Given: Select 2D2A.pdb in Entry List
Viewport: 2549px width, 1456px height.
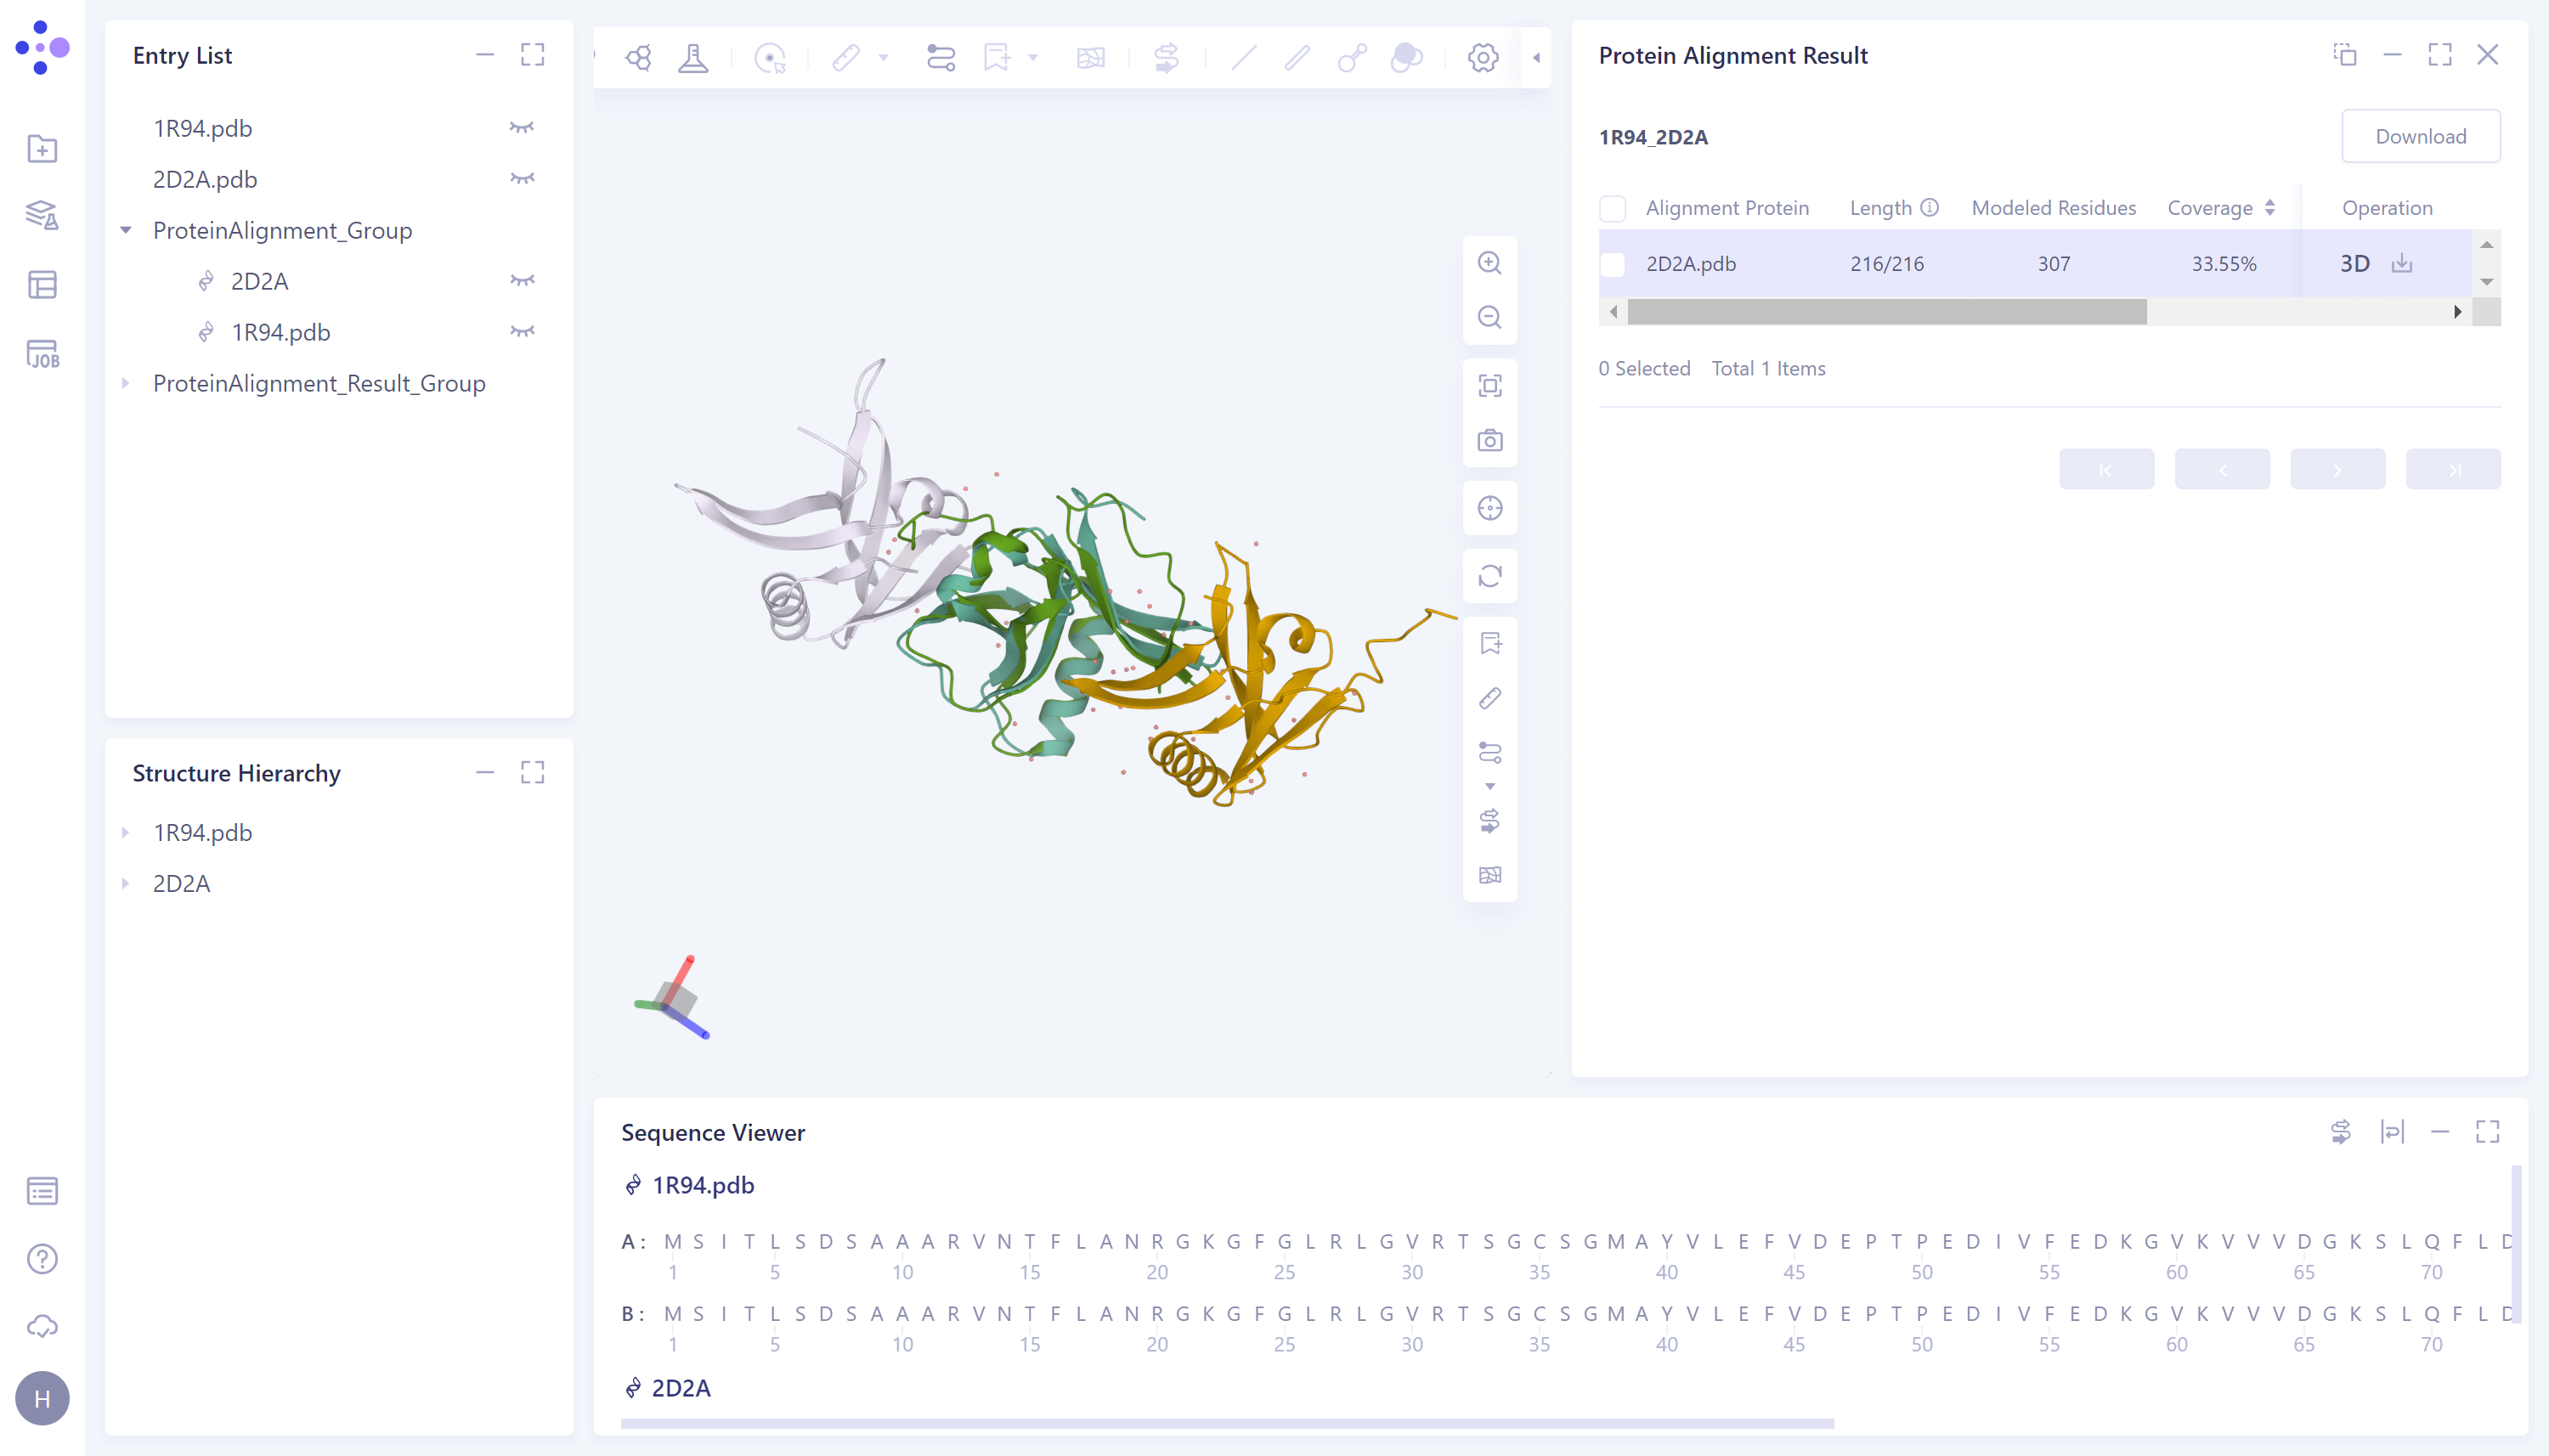Looking at the screenshot, I should click(x=205, y=179).
